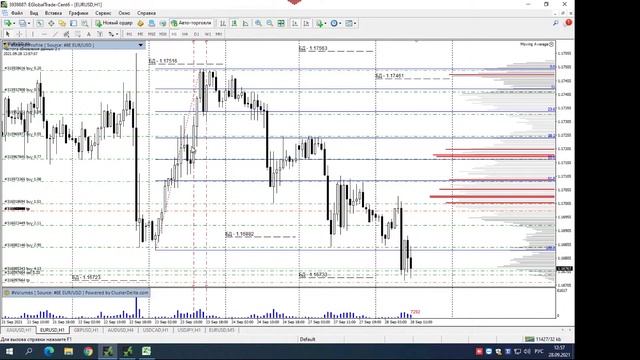This screenshot has height=360, width=640.
Task: Select the crosshair tool
Action: click(x=19, y=34)
